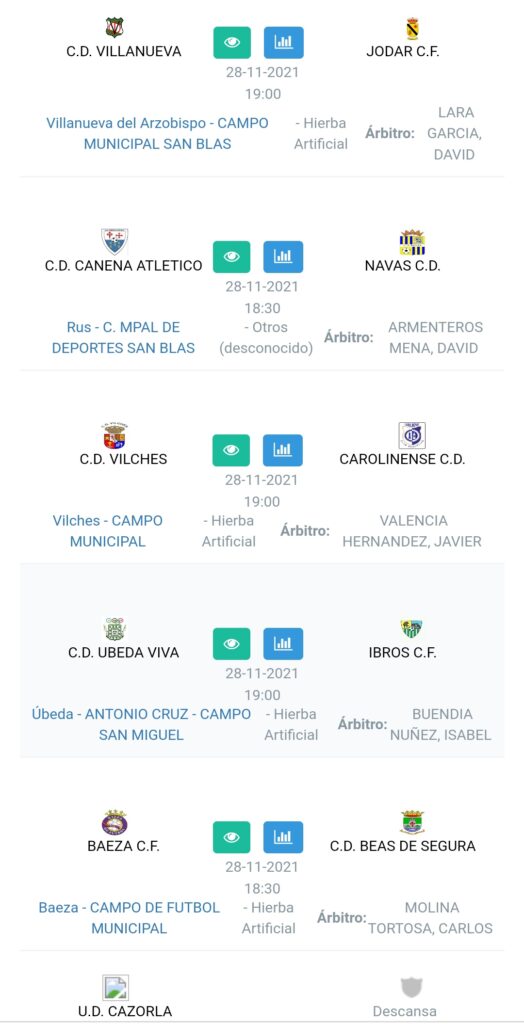Screen dimensions: 524x1024
Task: Open Vilches Campo Municipal venue link
Action: (108, 531)
